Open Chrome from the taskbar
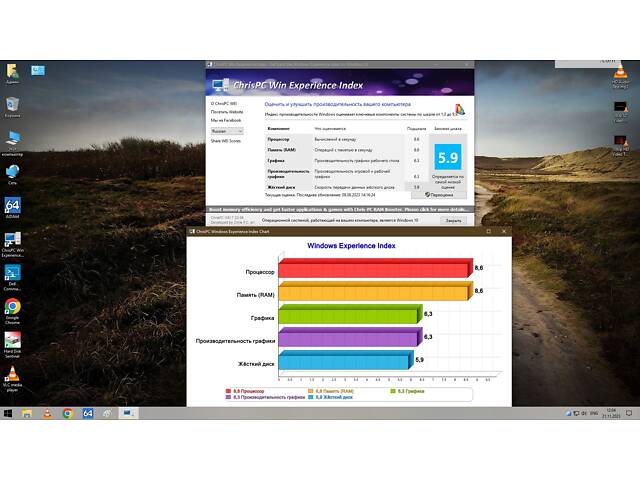 67,413
